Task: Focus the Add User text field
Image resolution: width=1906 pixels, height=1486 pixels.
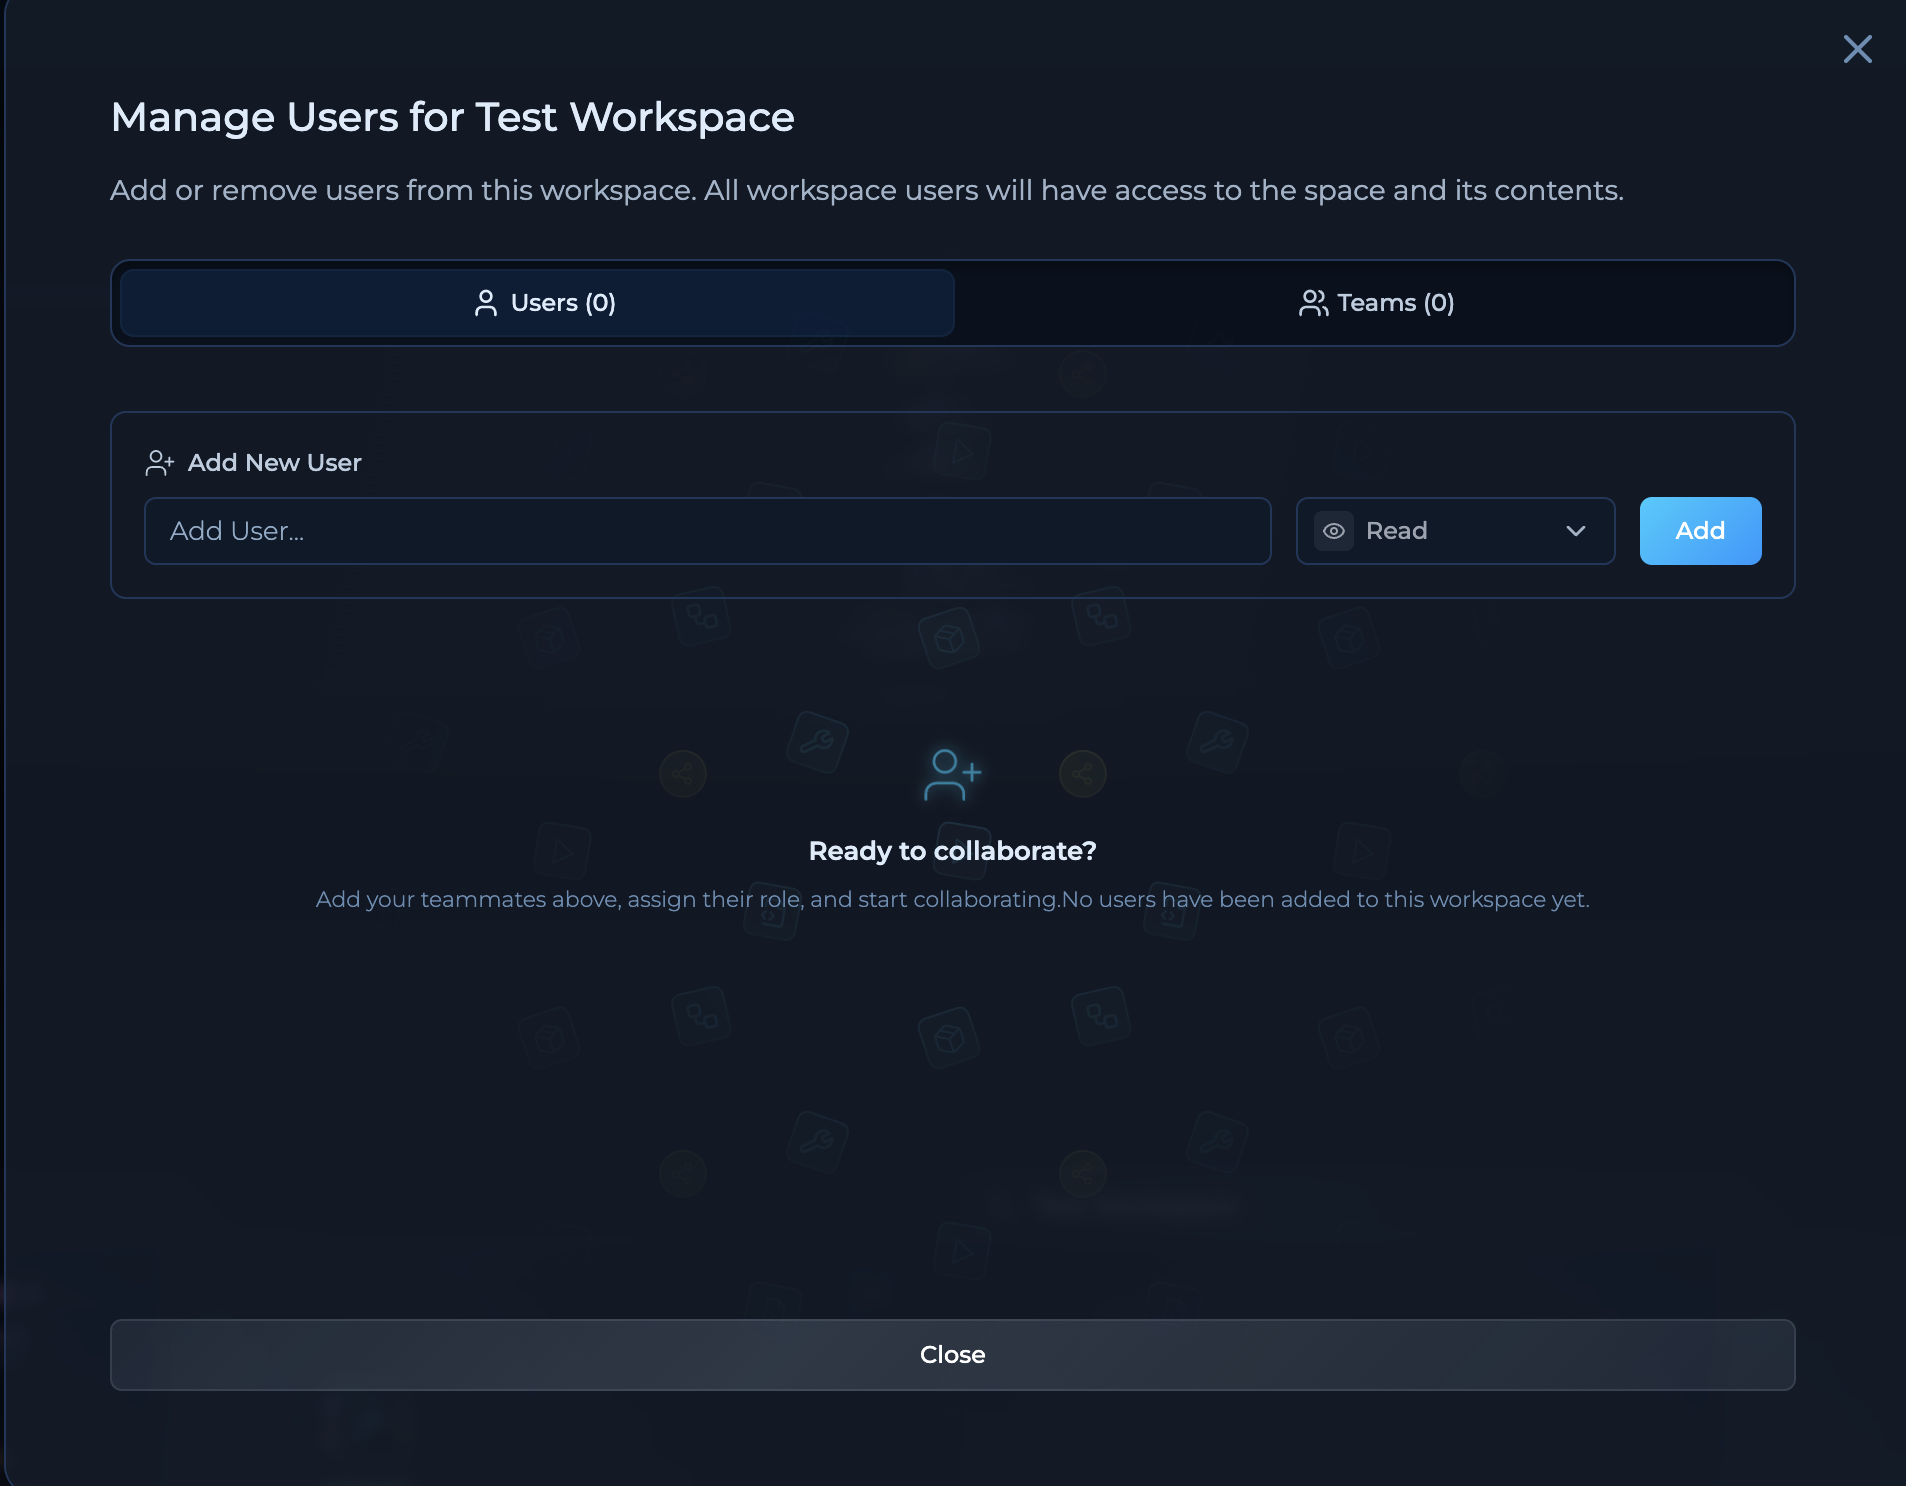Action: [x=706, y=531]
